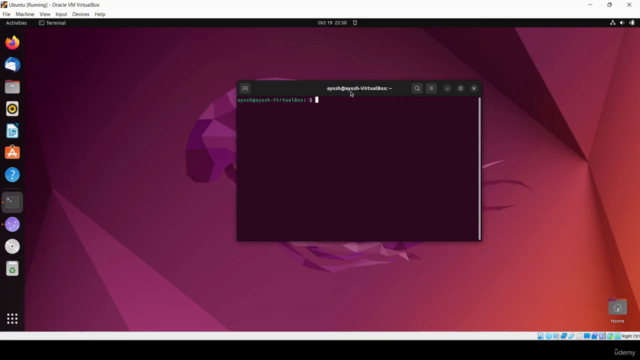Screen dimensions: 640x360
Task: Open the VirtualBox Devices menu
Action: [x=81, y=14]
